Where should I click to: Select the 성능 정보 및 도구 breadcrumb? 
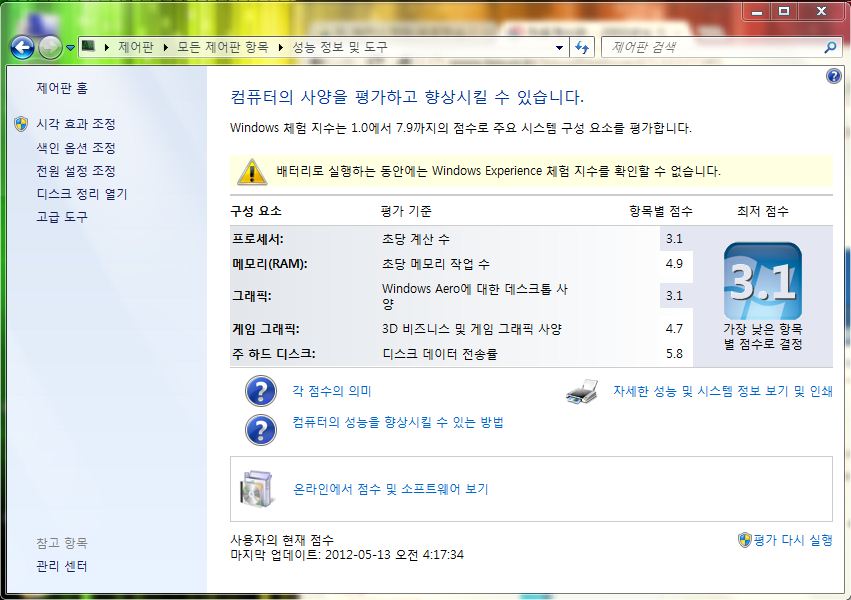(x=340, y=47)
